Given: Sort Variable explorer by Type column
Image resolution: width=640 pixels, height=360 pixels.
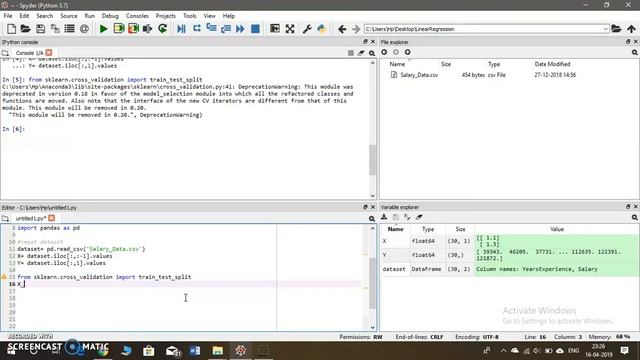Looking at the screenshot, I should point(428,229).
